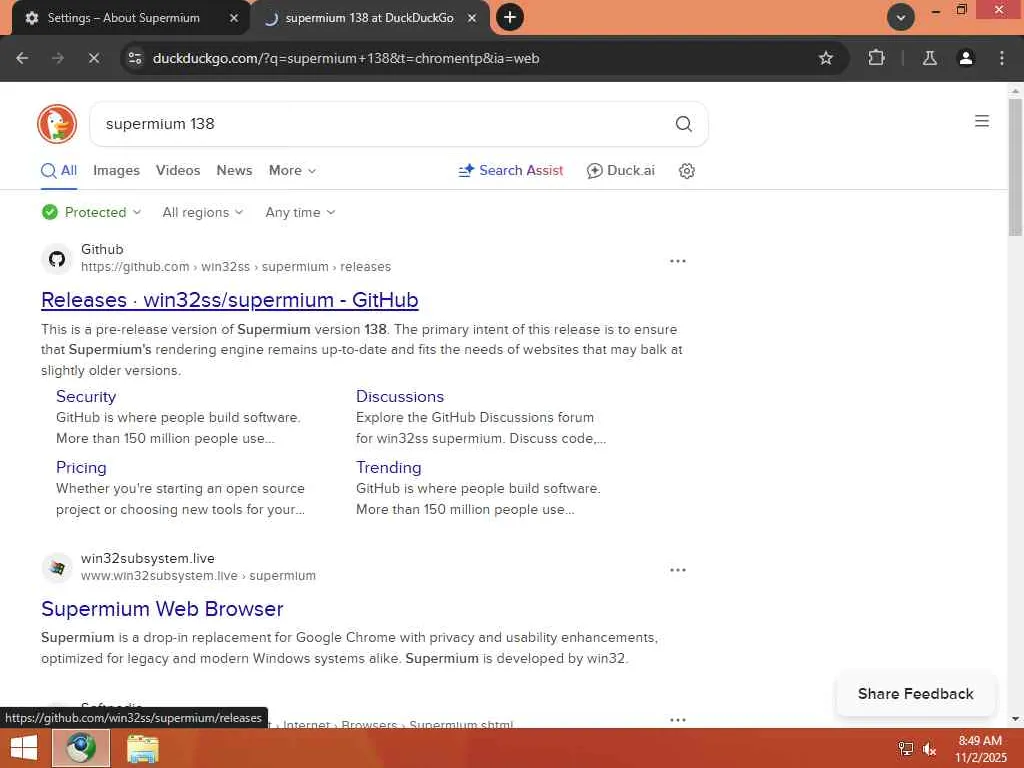1024x768 pixels.
Task: Select the supermium 138 at DuckDuckGo tab
Action: coord(369,18)
